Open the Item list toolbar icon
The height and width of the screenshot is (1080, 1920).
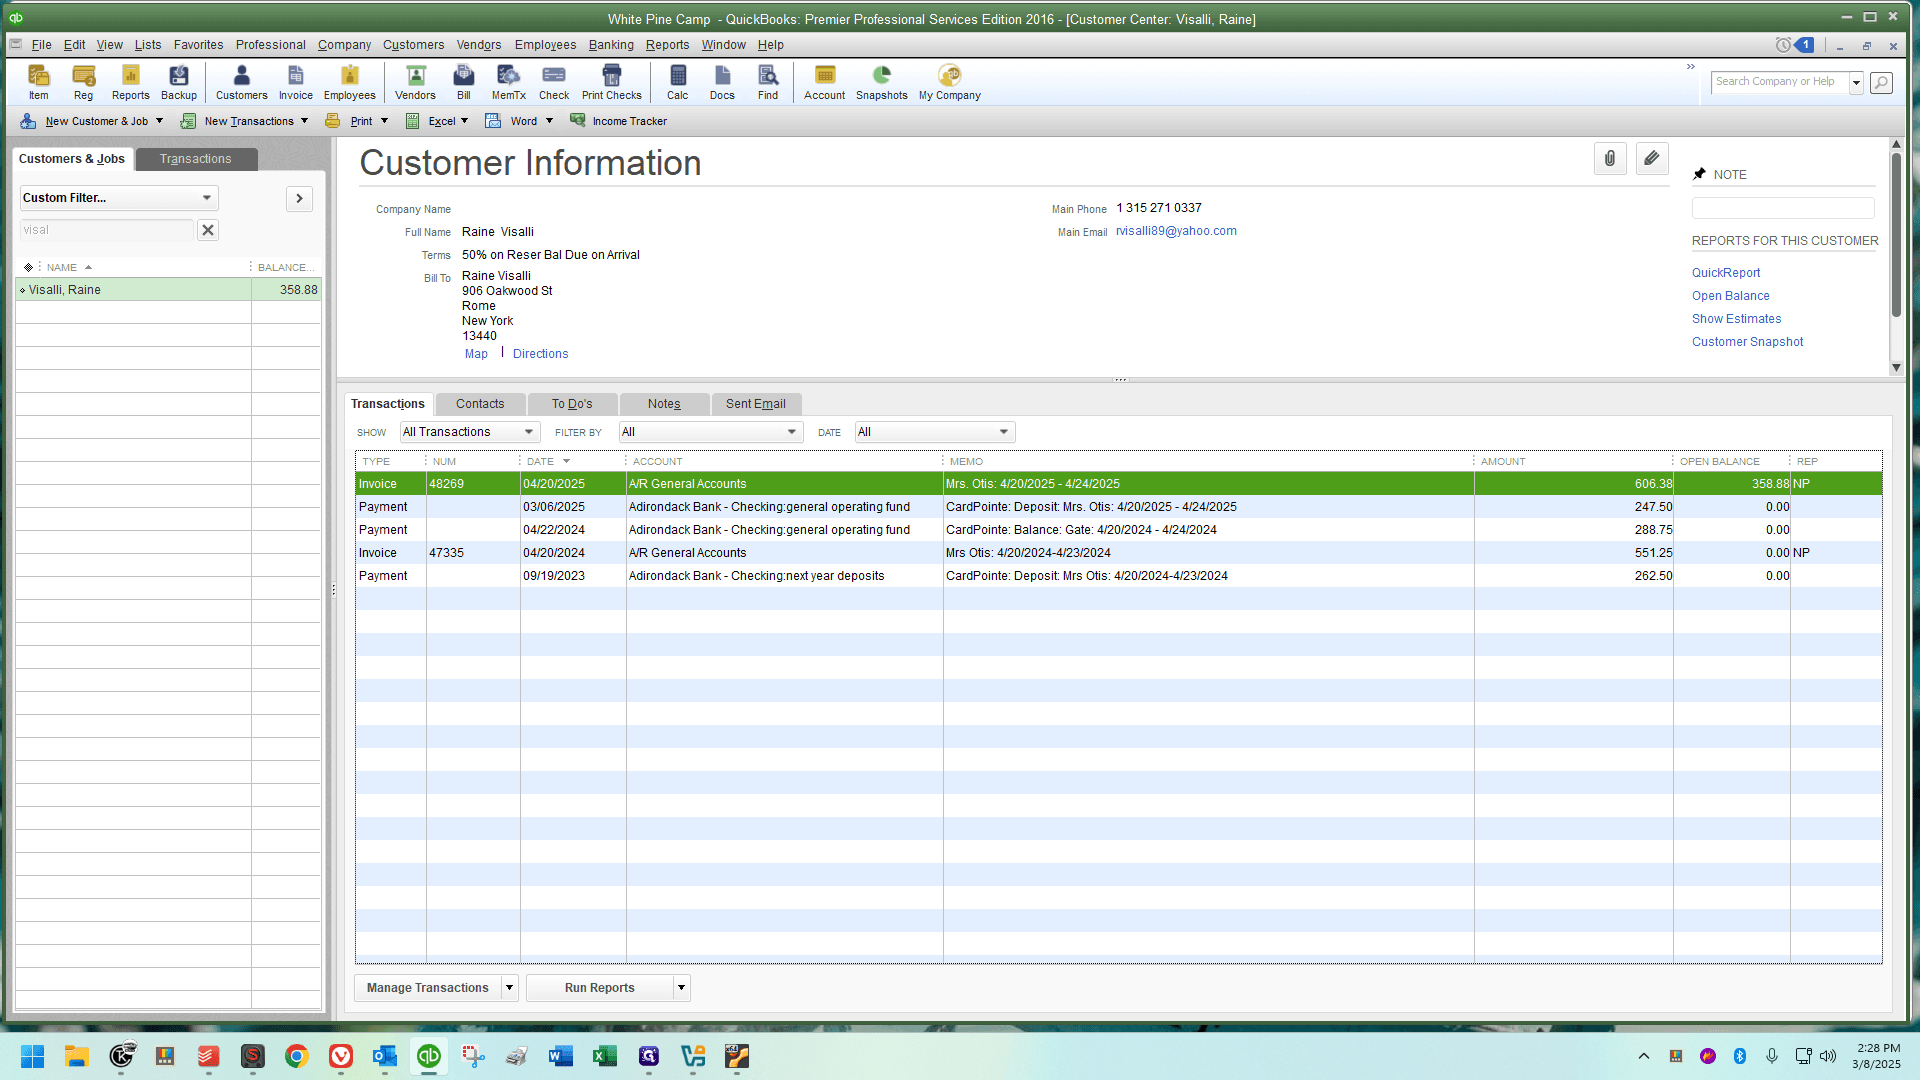point(38,82)
